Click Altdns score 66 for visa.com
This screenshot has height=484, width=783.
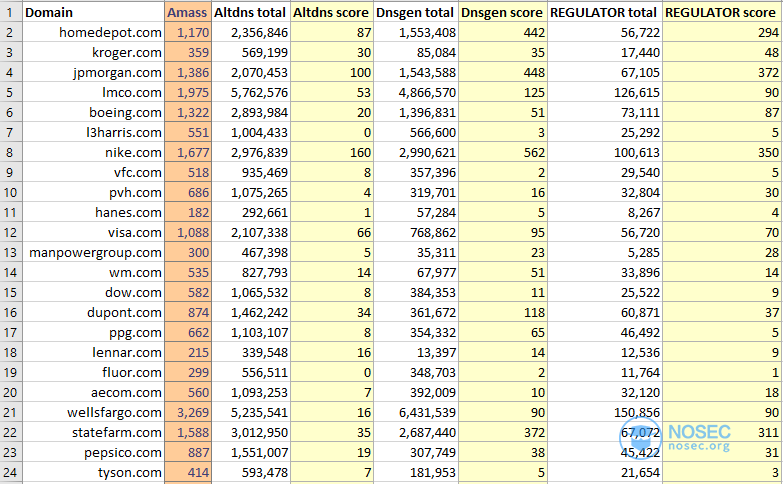click(332, 232)
